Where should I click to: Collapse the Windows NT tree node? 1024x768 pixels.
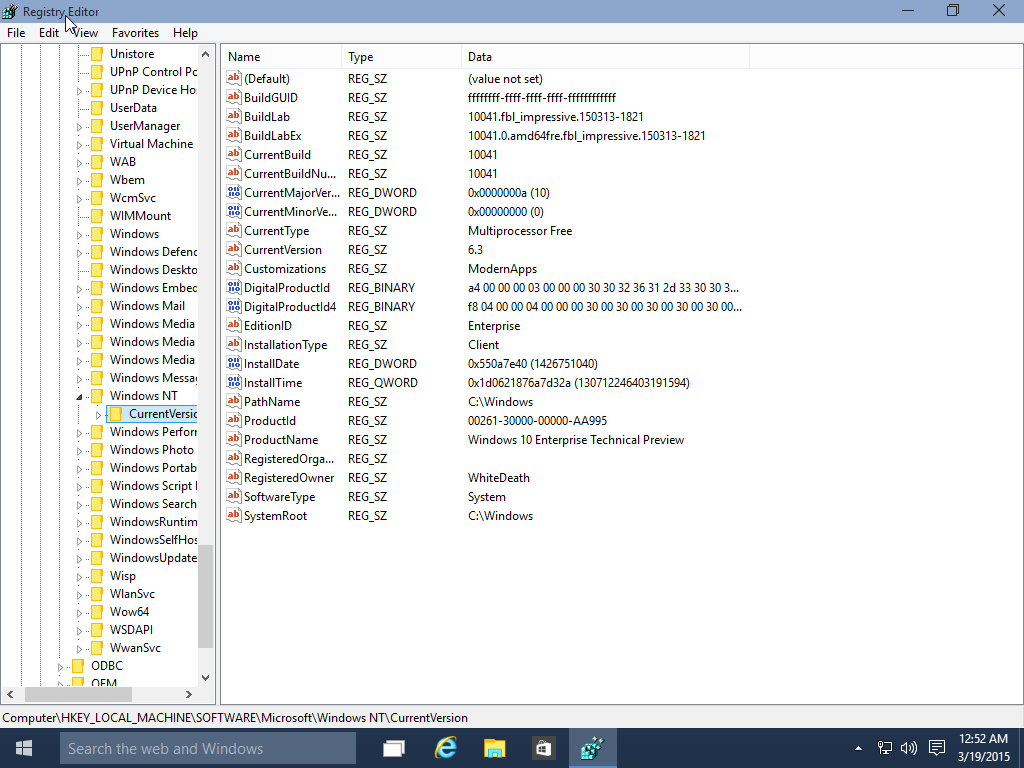point(80,396)
